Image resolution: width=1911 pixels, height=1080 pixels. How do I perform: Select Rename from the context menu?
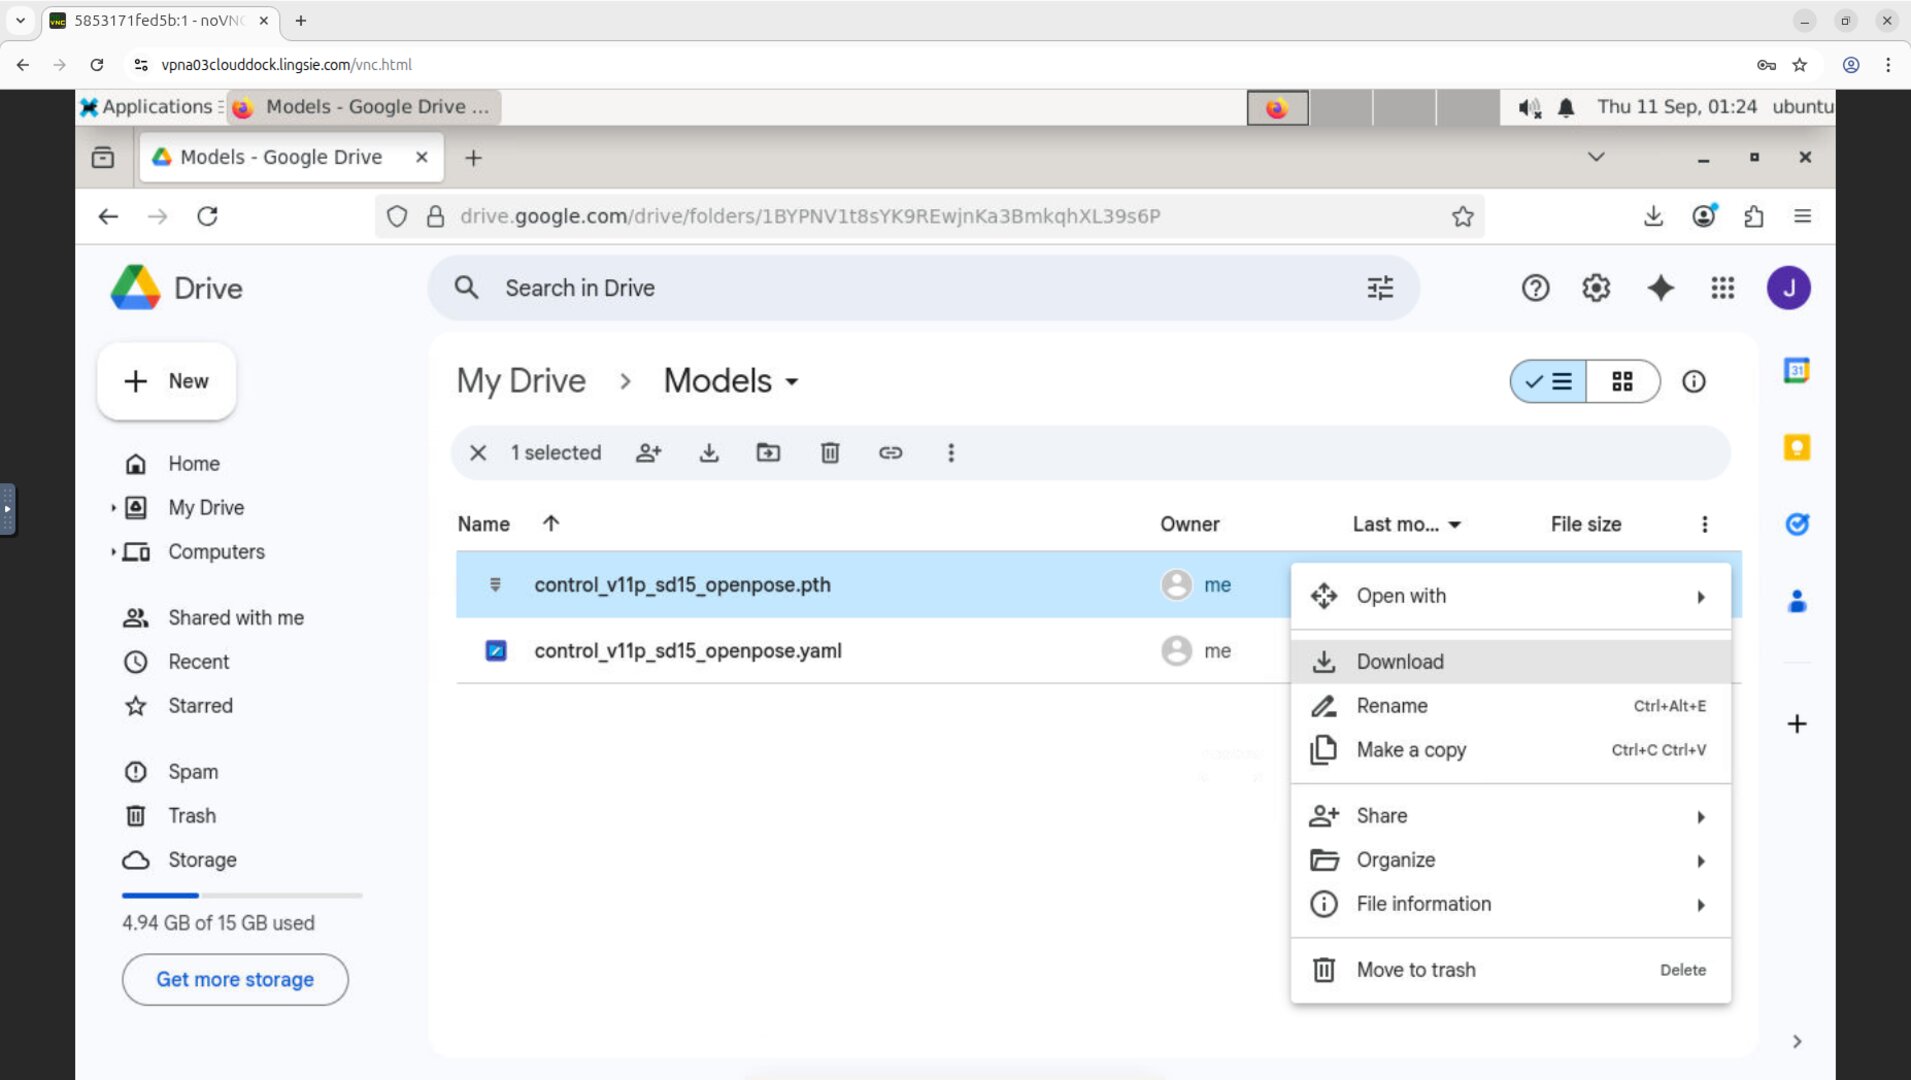[1393, 705]
